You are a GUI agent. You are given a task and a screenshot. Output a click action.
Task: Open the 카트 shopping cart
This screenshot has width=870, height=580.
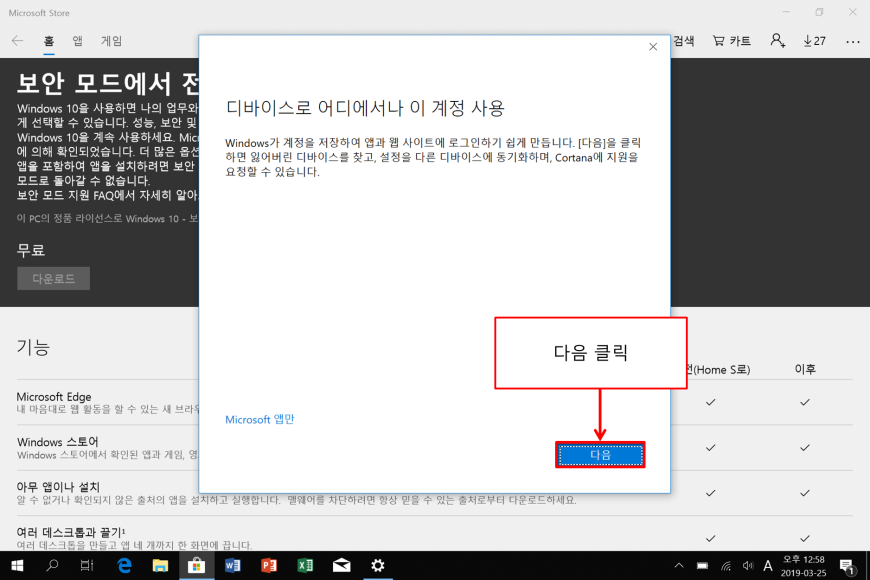click(x=731, y=41)
